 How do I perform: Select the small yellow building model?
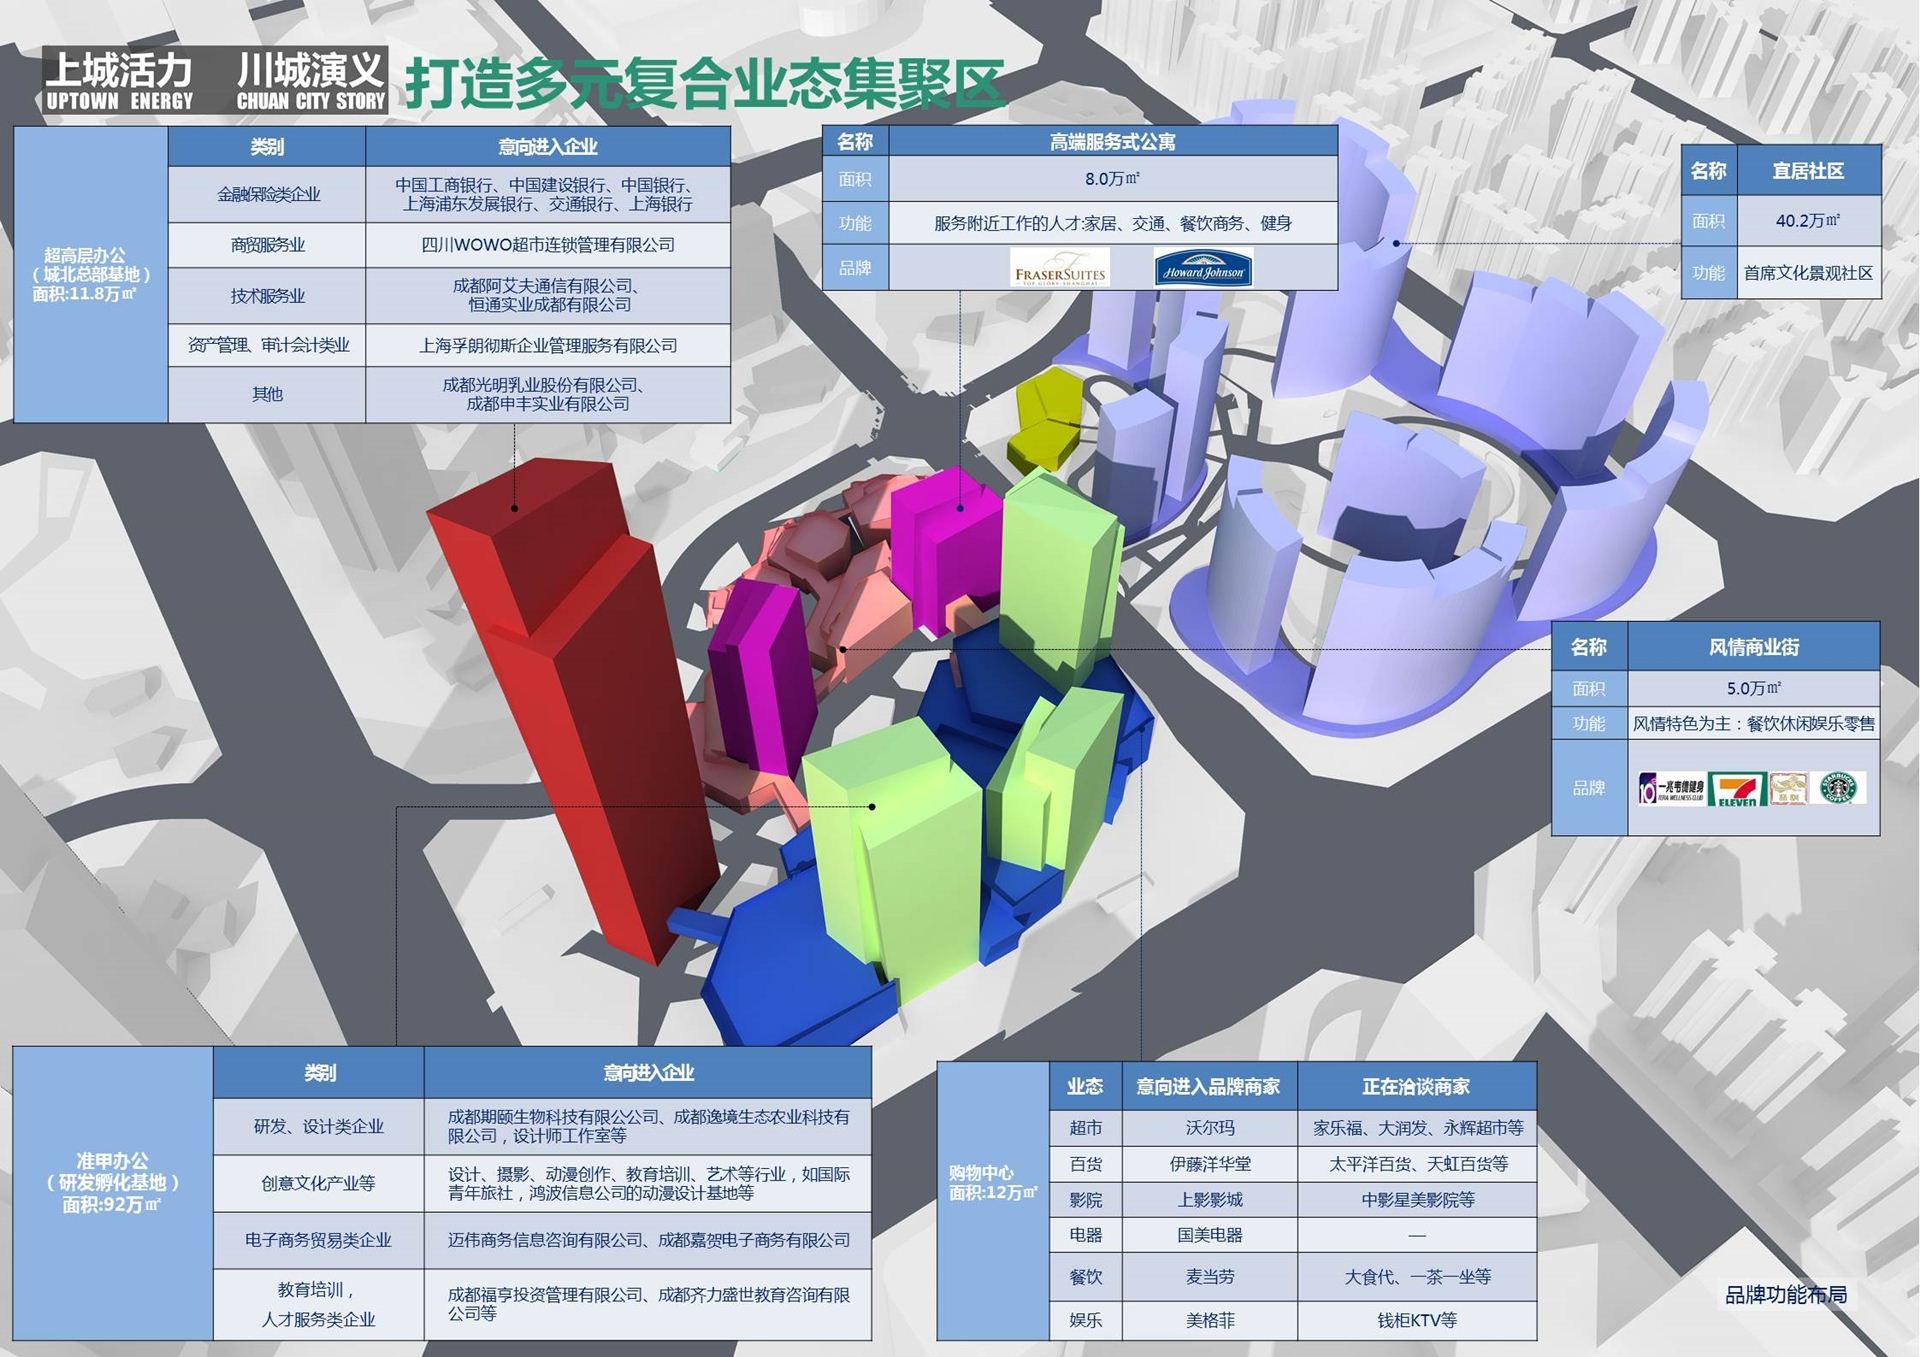(1046, 420)
